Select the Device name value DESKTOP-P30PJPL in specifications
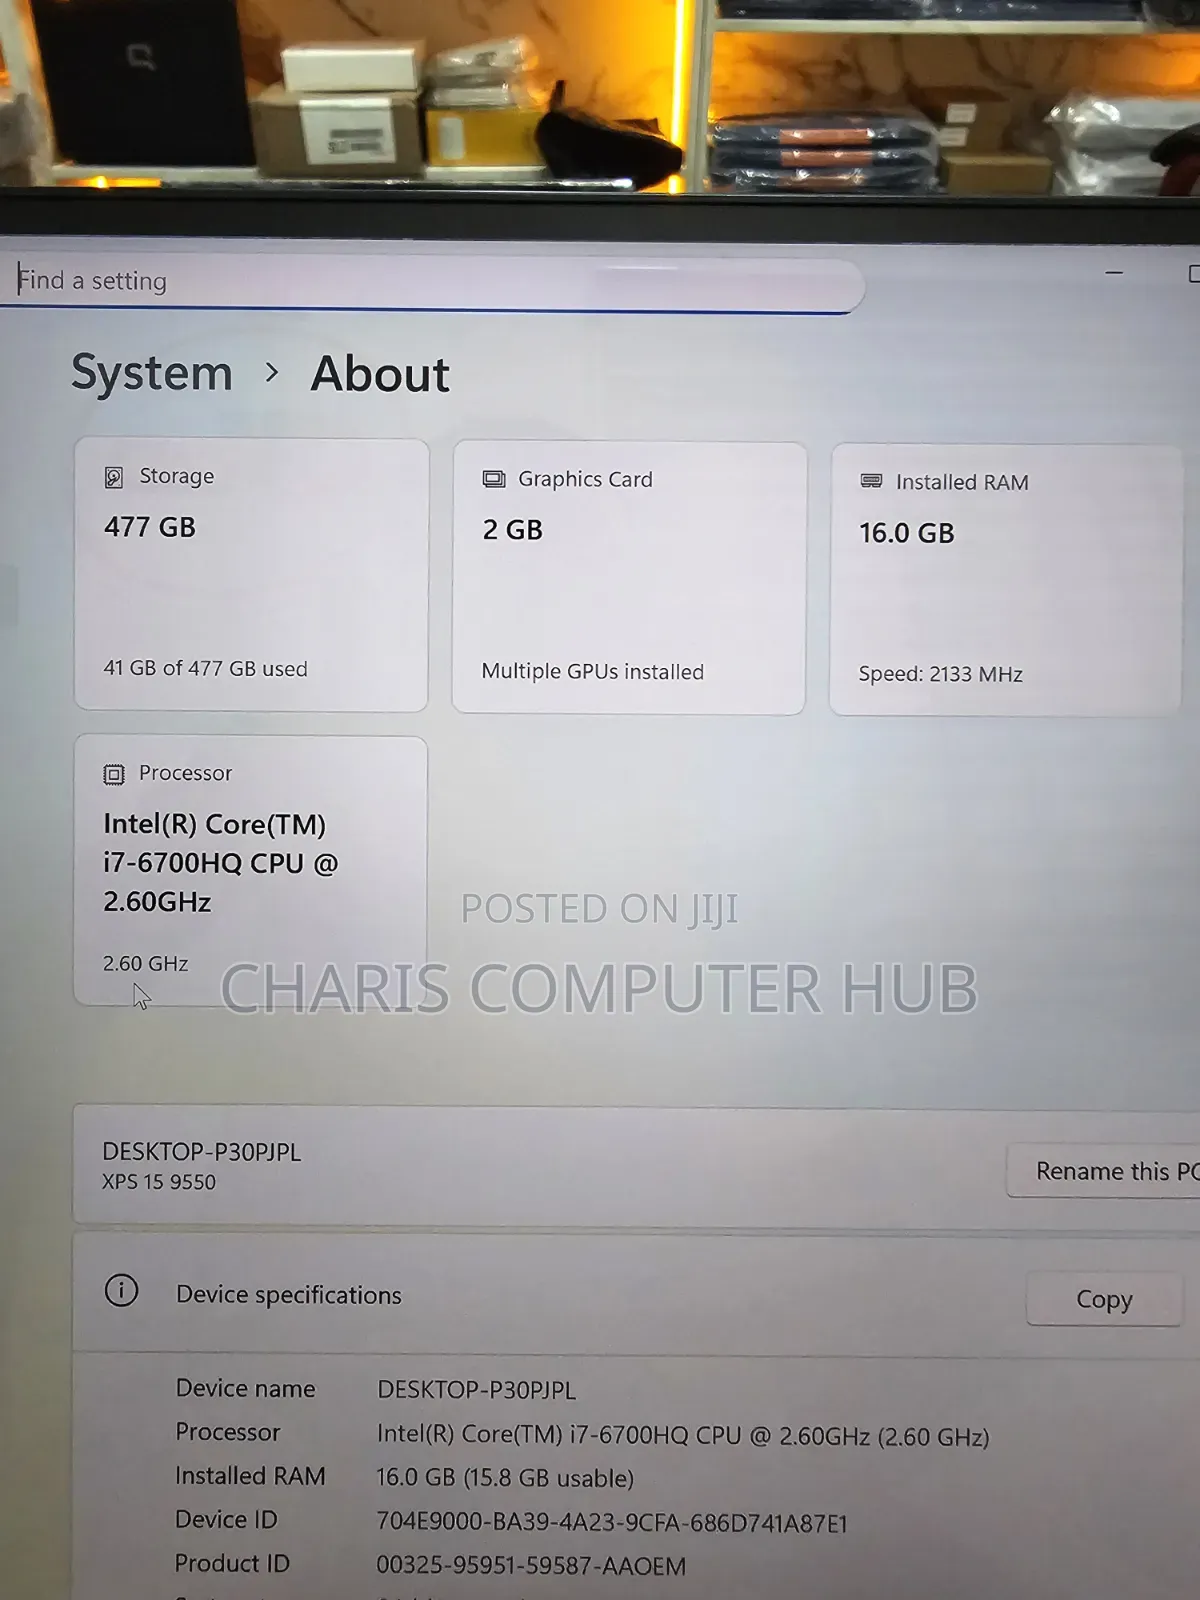The width and height of the screenshot is (1200, 1600). point(477,1390)
